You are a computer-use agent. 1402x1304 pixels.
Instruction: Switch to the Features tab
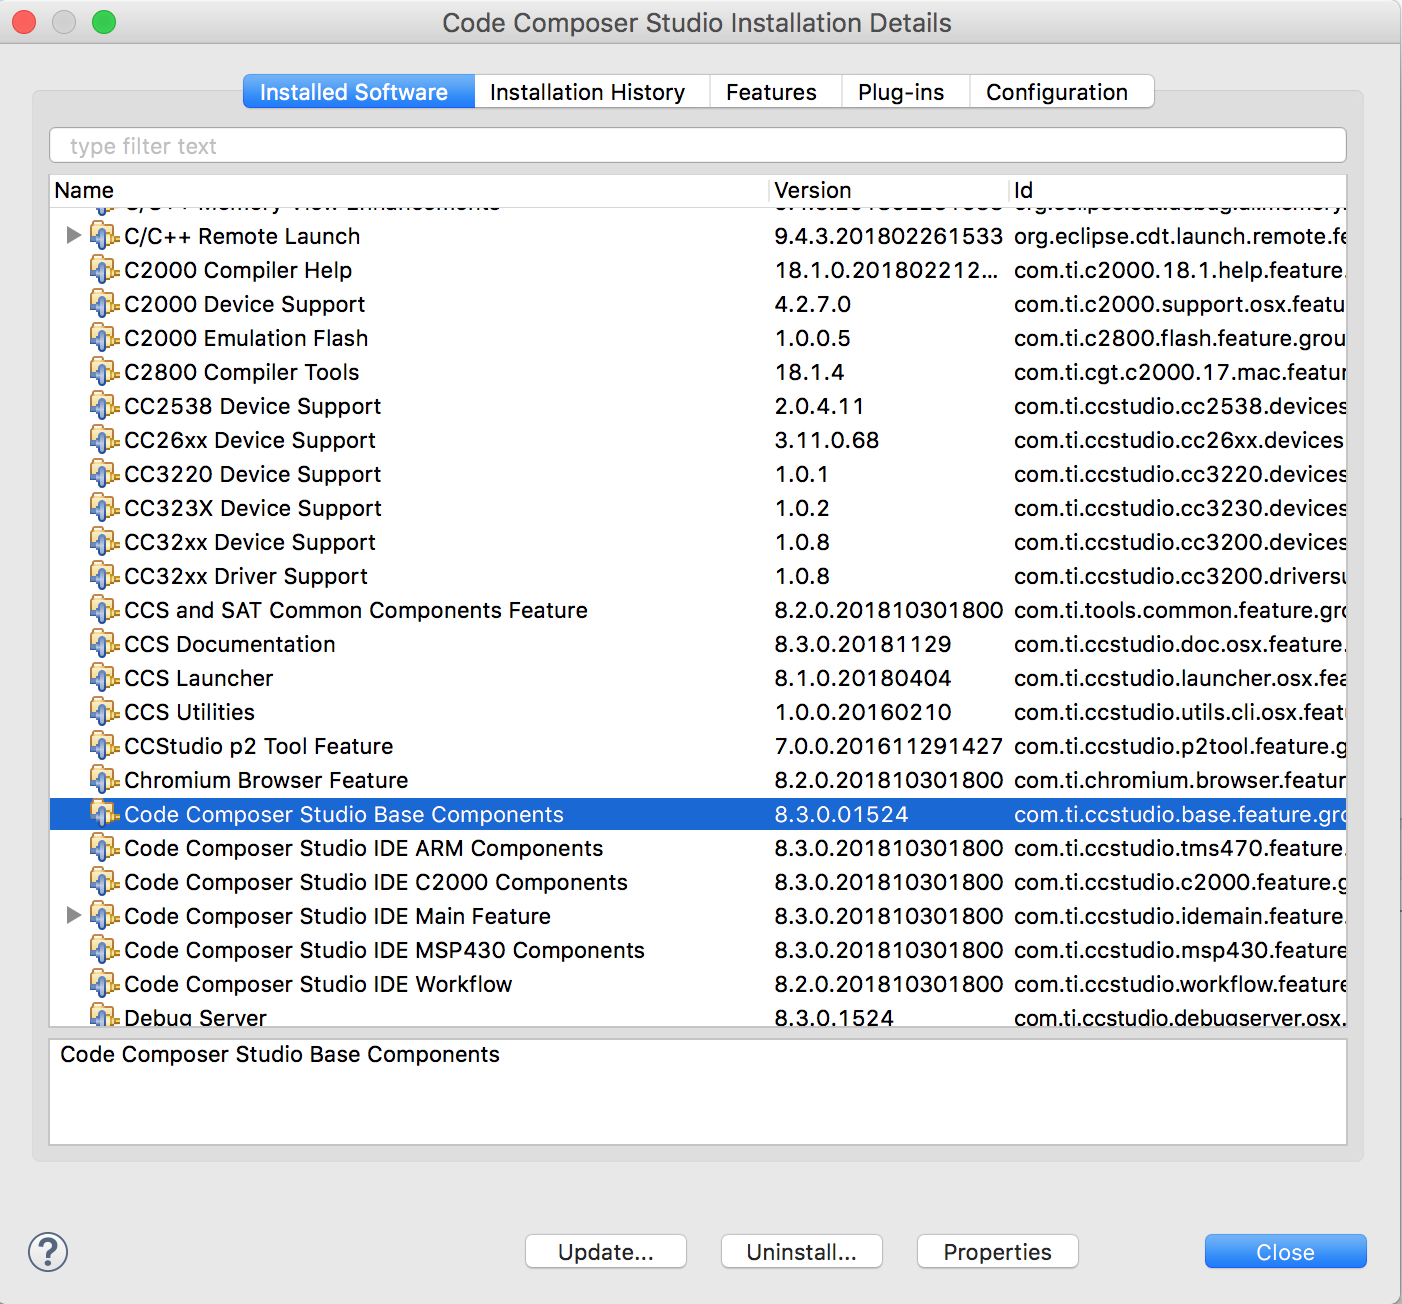coord(776,92)
